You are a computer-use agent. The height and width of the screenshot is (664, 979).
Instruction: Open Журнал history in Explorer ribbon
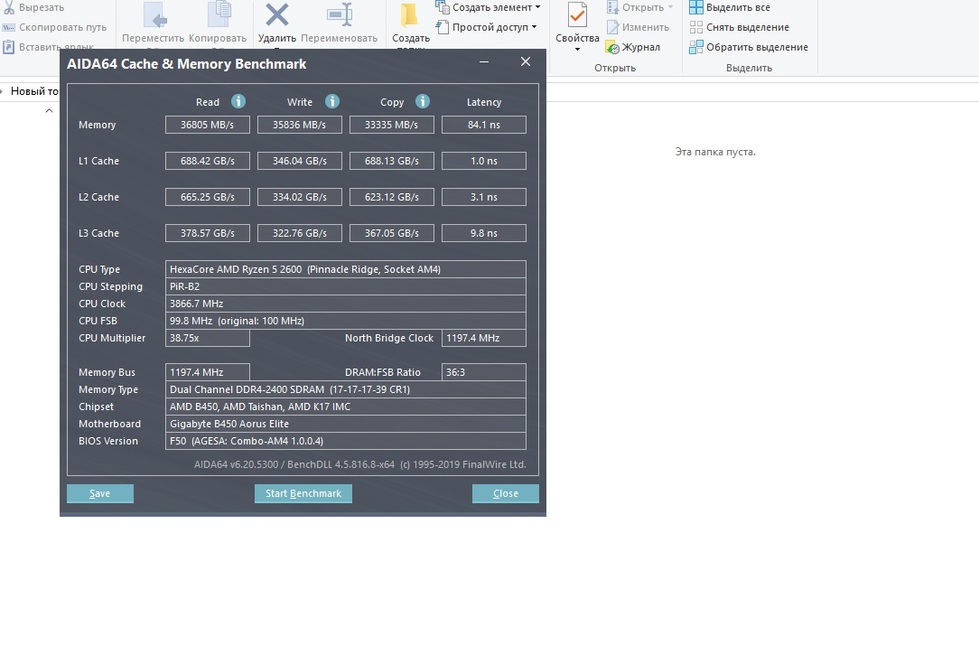(632, 47)
